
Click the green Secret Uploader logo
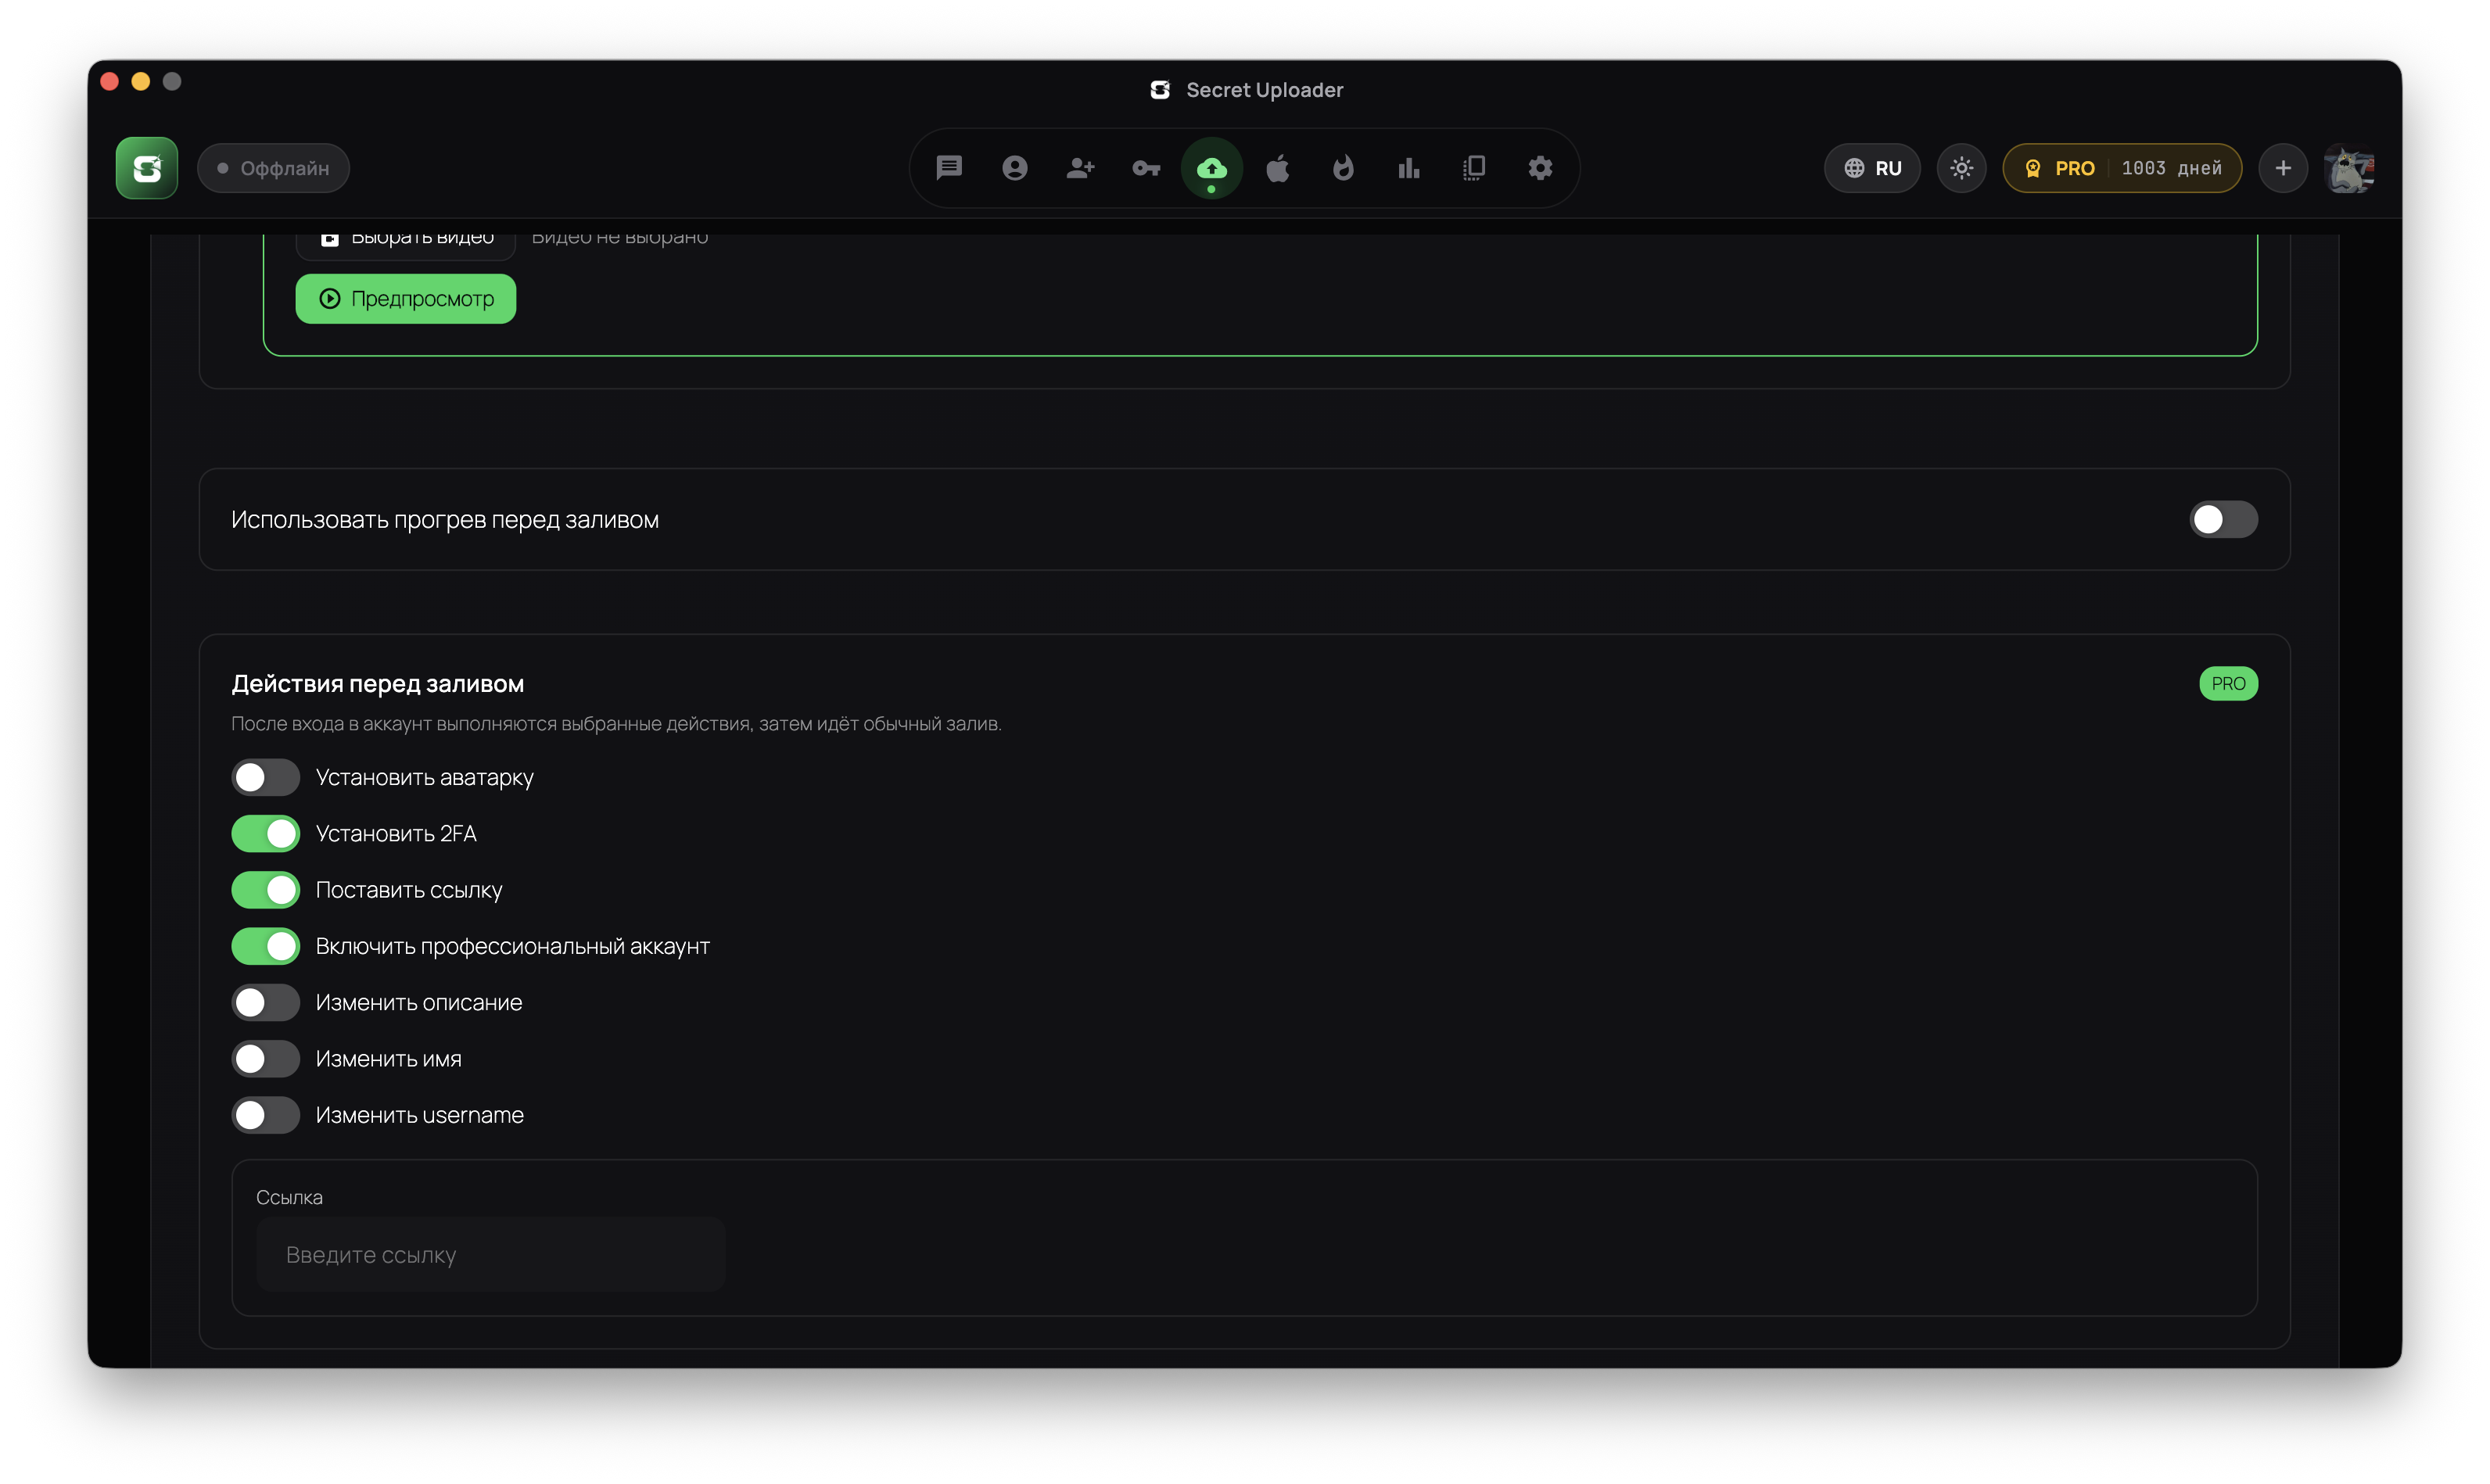(147, 168)
